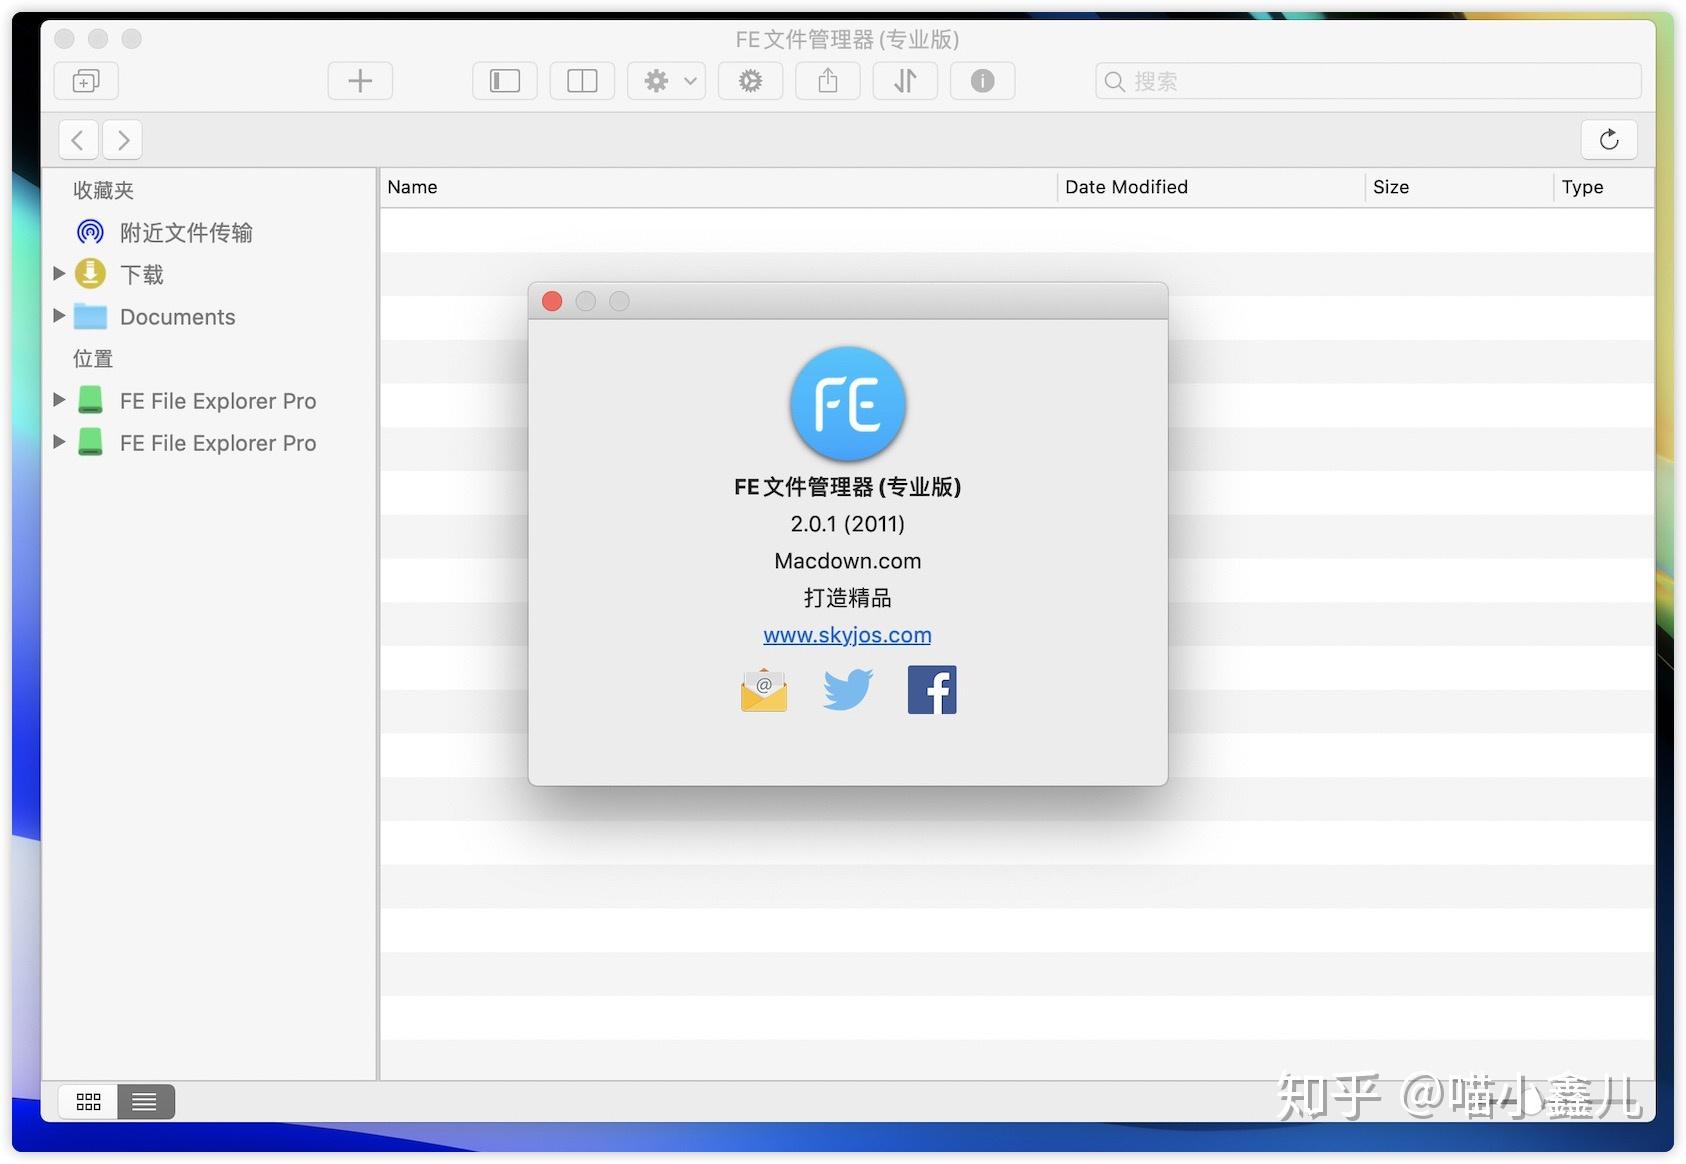Open a new connection with the plus icon

360,80
